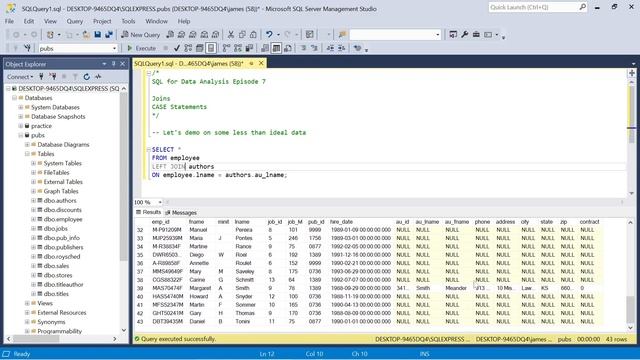Viewport: 640px width, 360px height.
Task: Open the Edit menu
Action: (x=29, y=21)
